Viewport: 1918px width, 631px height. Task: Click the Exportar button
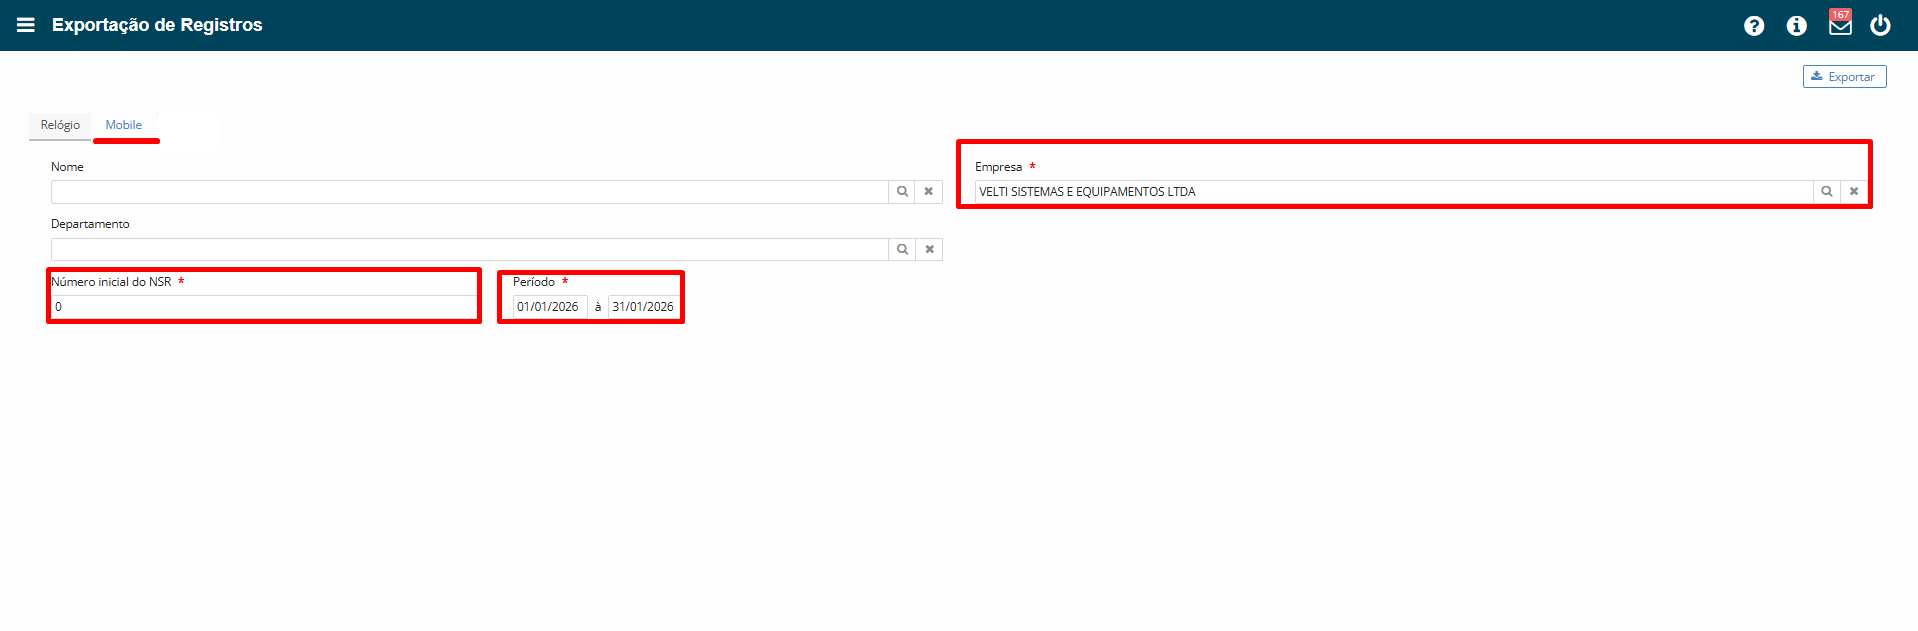tap(1844, 77)
